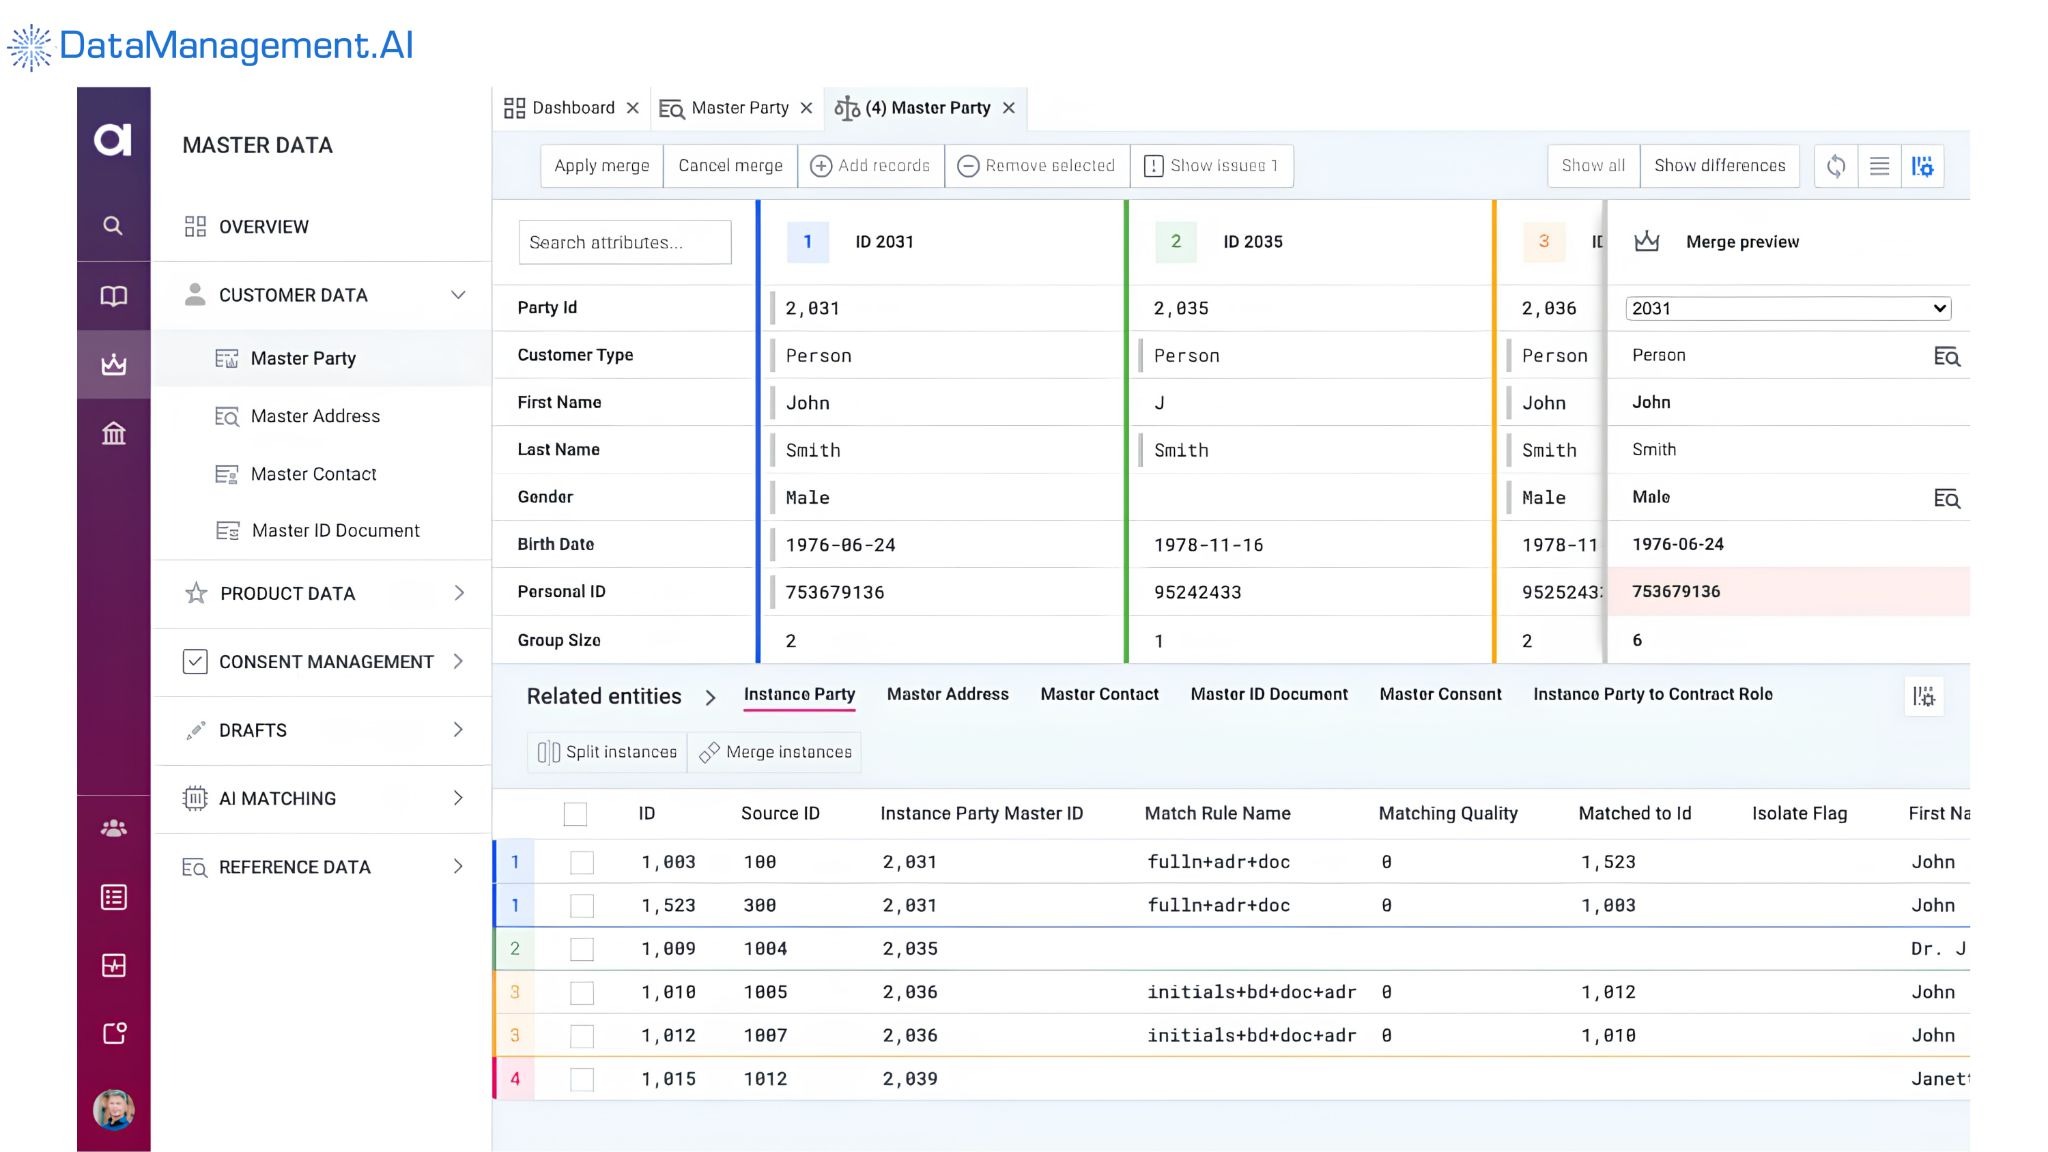
Task: Open the Master ID Document related tab
Action: click(1269, 694)
